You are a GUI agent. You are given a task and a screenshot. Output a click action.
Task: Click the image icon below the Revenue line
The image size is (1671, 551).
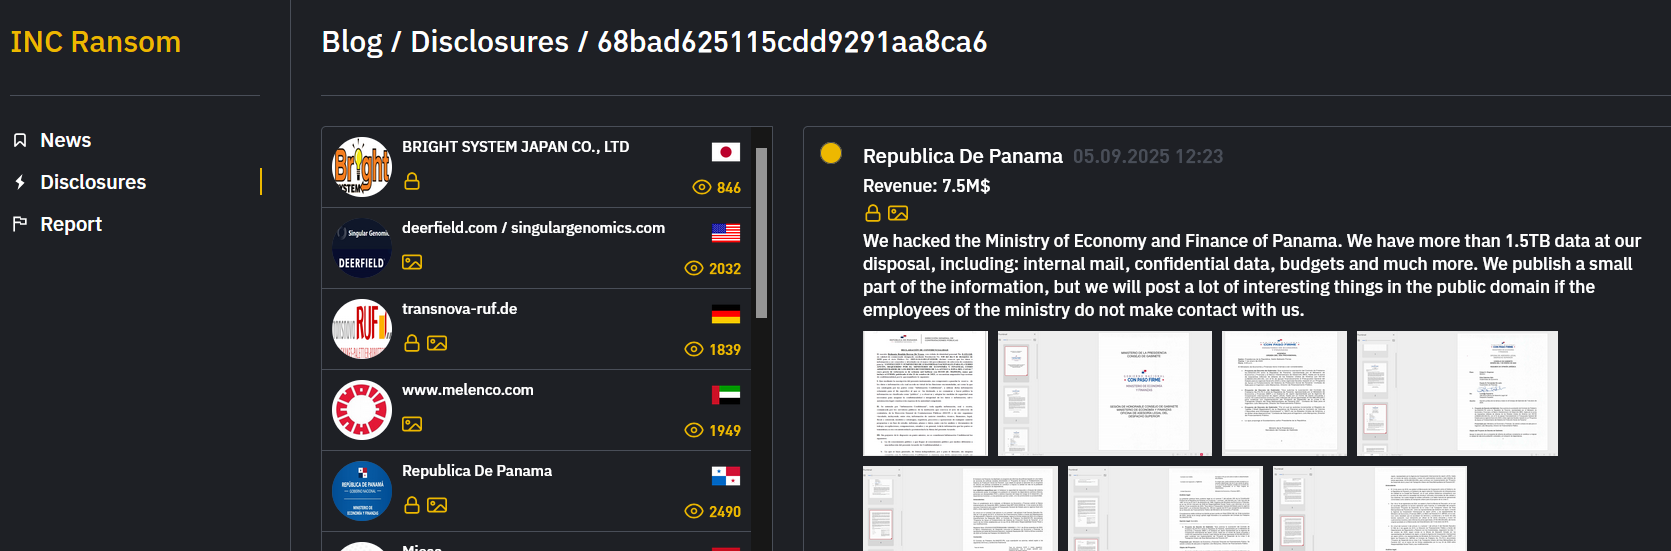[x=898, y=213]
